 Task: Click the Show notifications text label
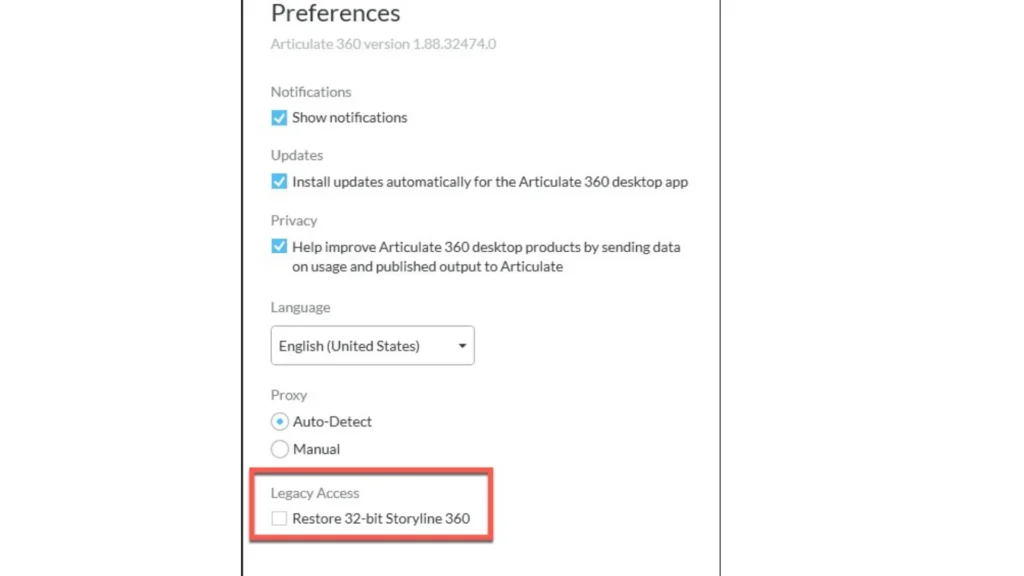(348, 117)
